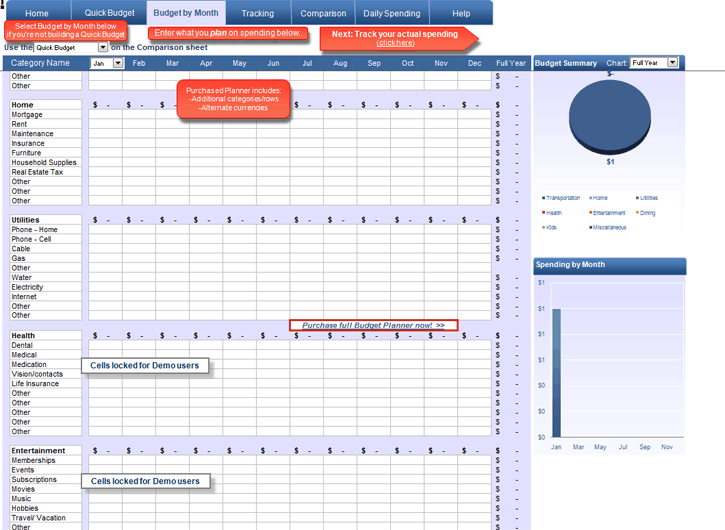Click the Feb column header
Viewport: 725px width, 530px height.
tap(139, 63)
